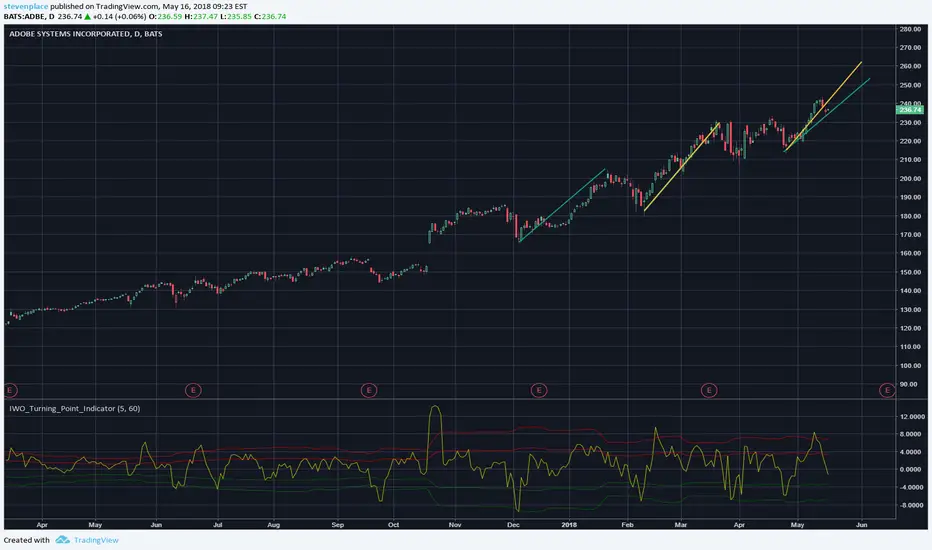Click the 150.00 price axis label

click(x=910, y=272)
